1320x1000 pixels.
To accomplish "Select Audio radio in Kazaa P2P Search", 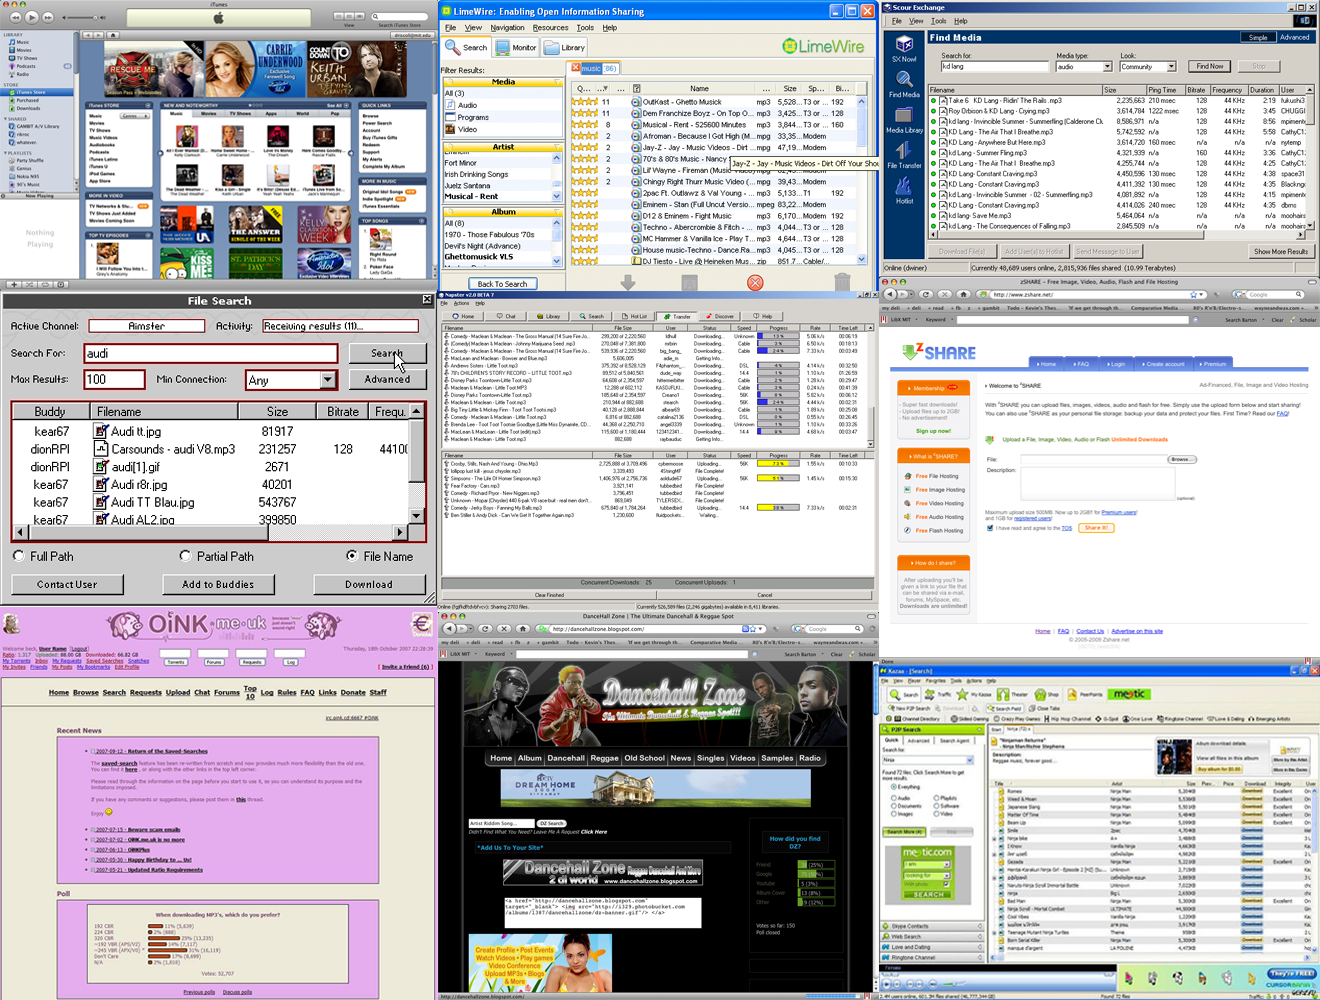I will click(892, 798).
